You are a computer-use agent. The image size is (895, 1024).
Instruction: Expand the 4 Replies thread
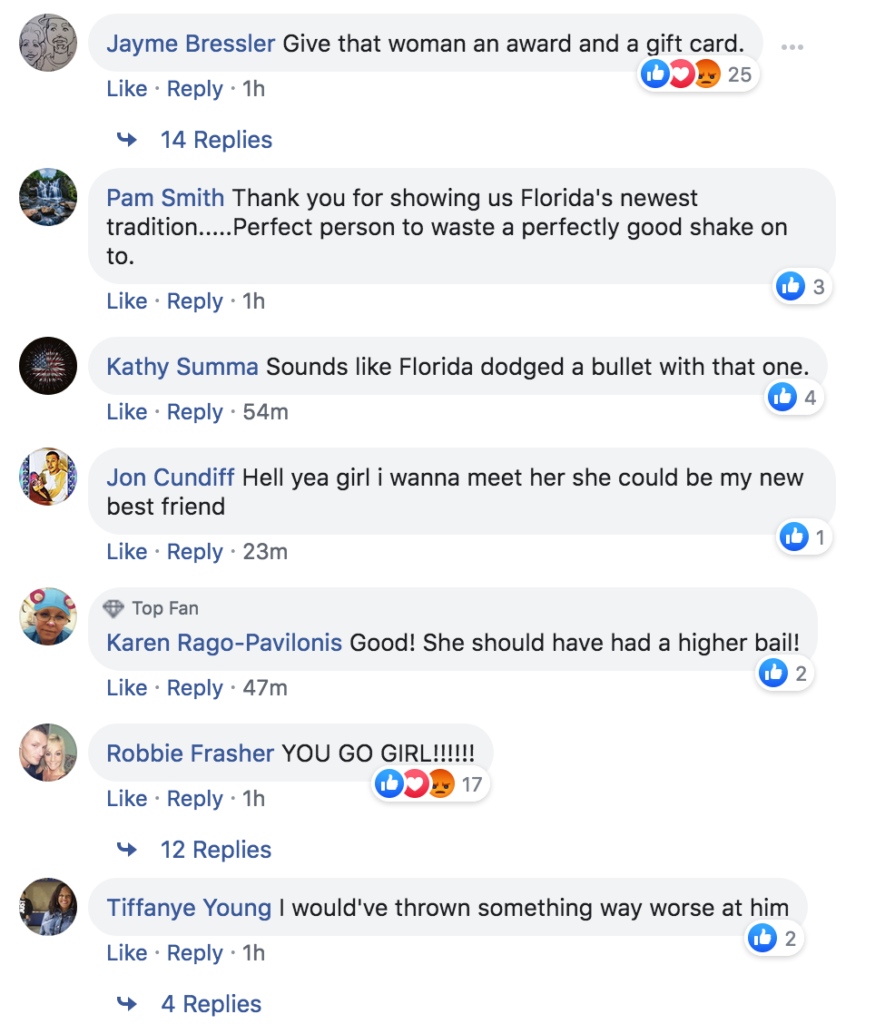point(211,1004)
